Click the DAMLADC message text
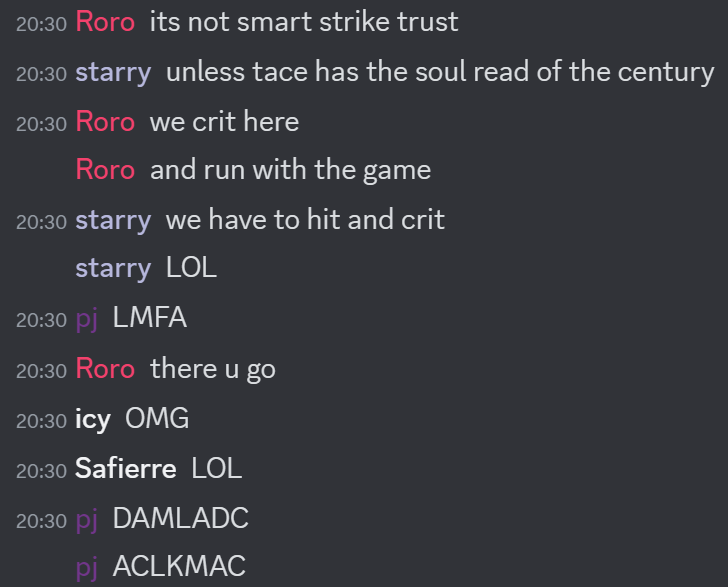 [181, 518]
